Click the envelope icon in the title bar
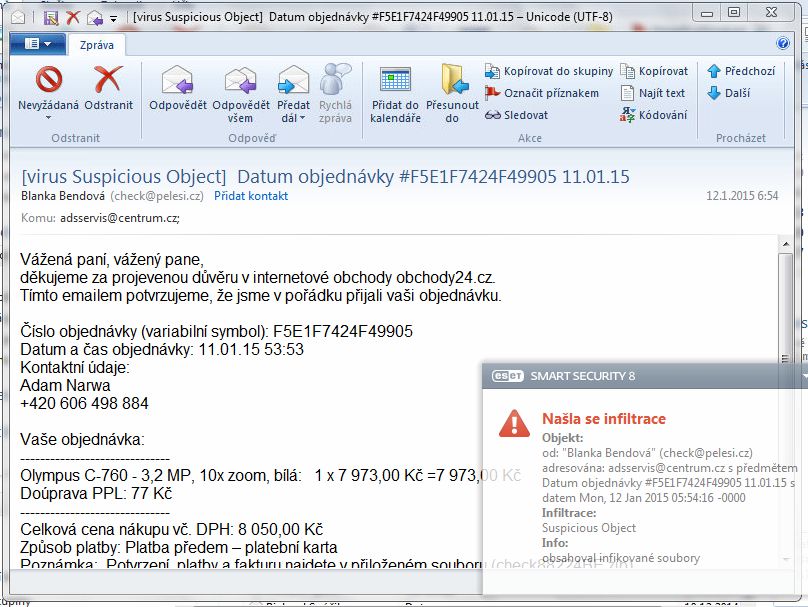 [x=18, y=18]
